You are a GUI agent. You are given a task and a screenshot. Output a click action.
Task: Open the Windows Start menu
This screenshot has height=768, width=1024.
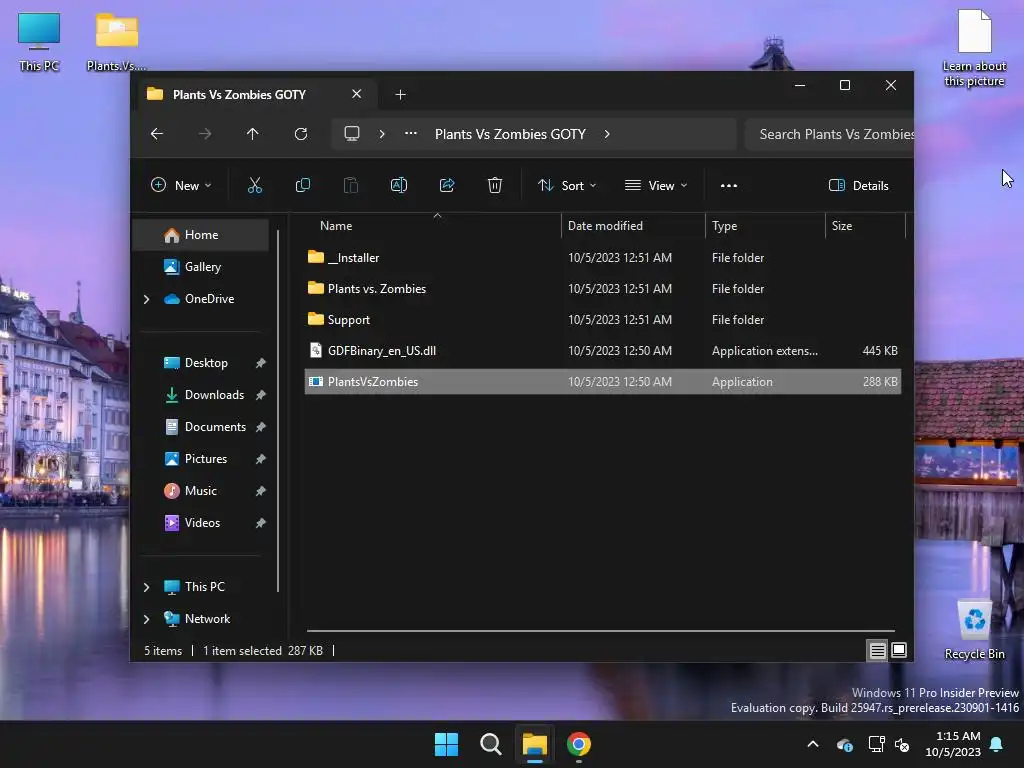pyautogui.click(x=447, y=744)
